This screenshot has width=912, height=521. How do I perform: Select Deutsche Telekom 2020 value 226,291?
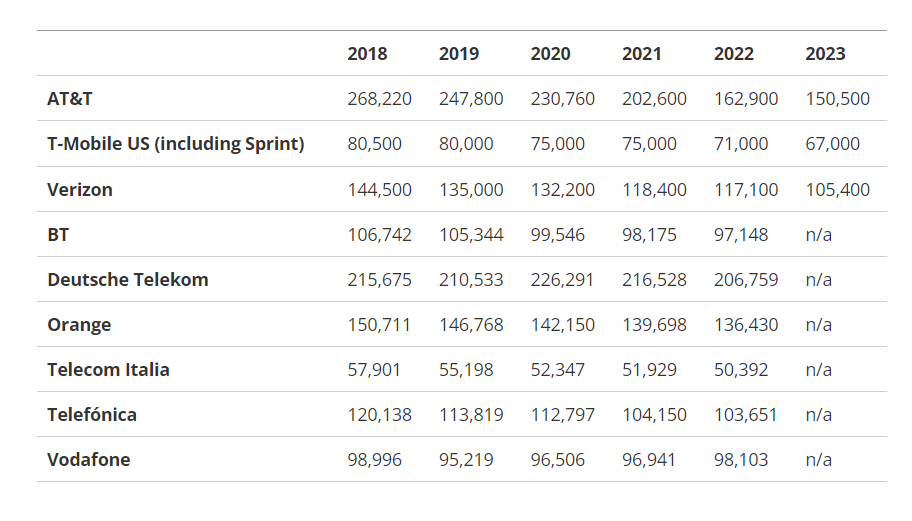(562, 280)
